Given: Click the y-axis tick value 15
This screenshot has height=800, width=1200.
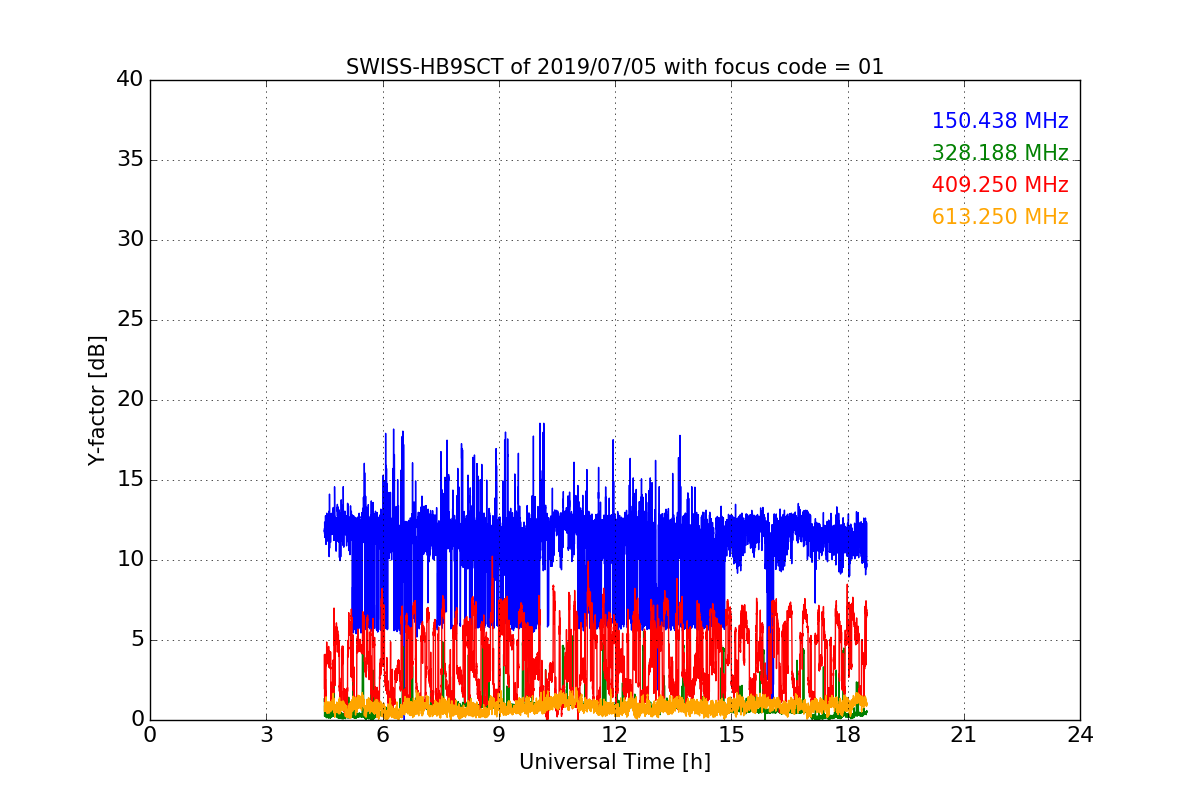Looking at the screenshot, I should click(130, 480).
